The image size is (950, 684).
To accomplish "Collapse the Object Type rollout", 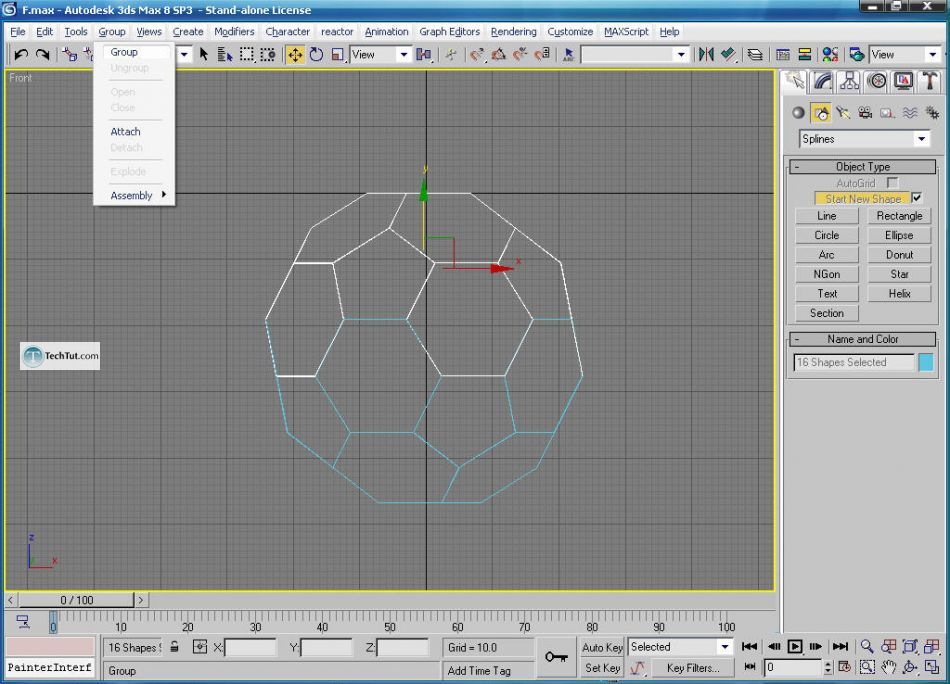I will tap(863, 167).
